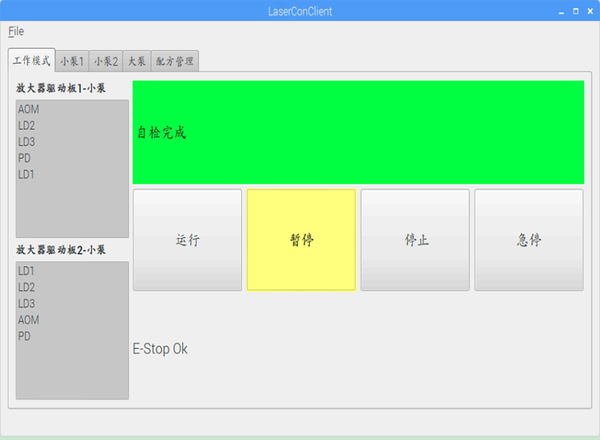Click the 急停 emergency stop button

(529, 240)
